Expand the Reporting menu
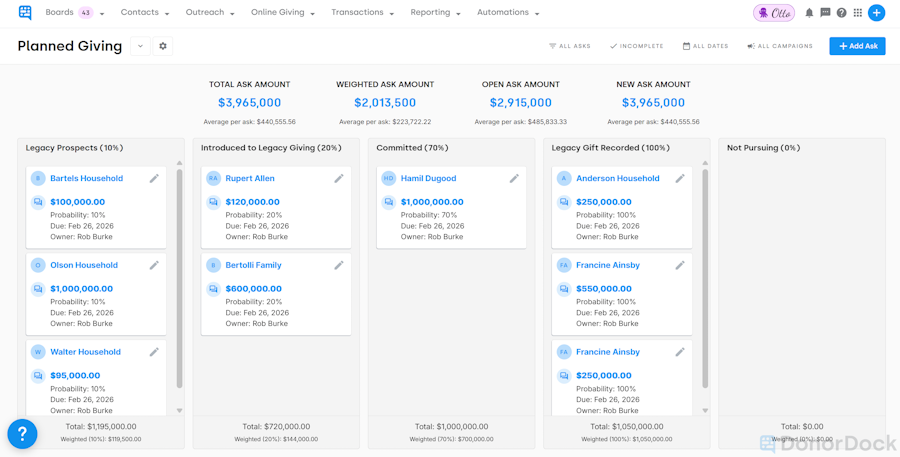 [435, 13]
